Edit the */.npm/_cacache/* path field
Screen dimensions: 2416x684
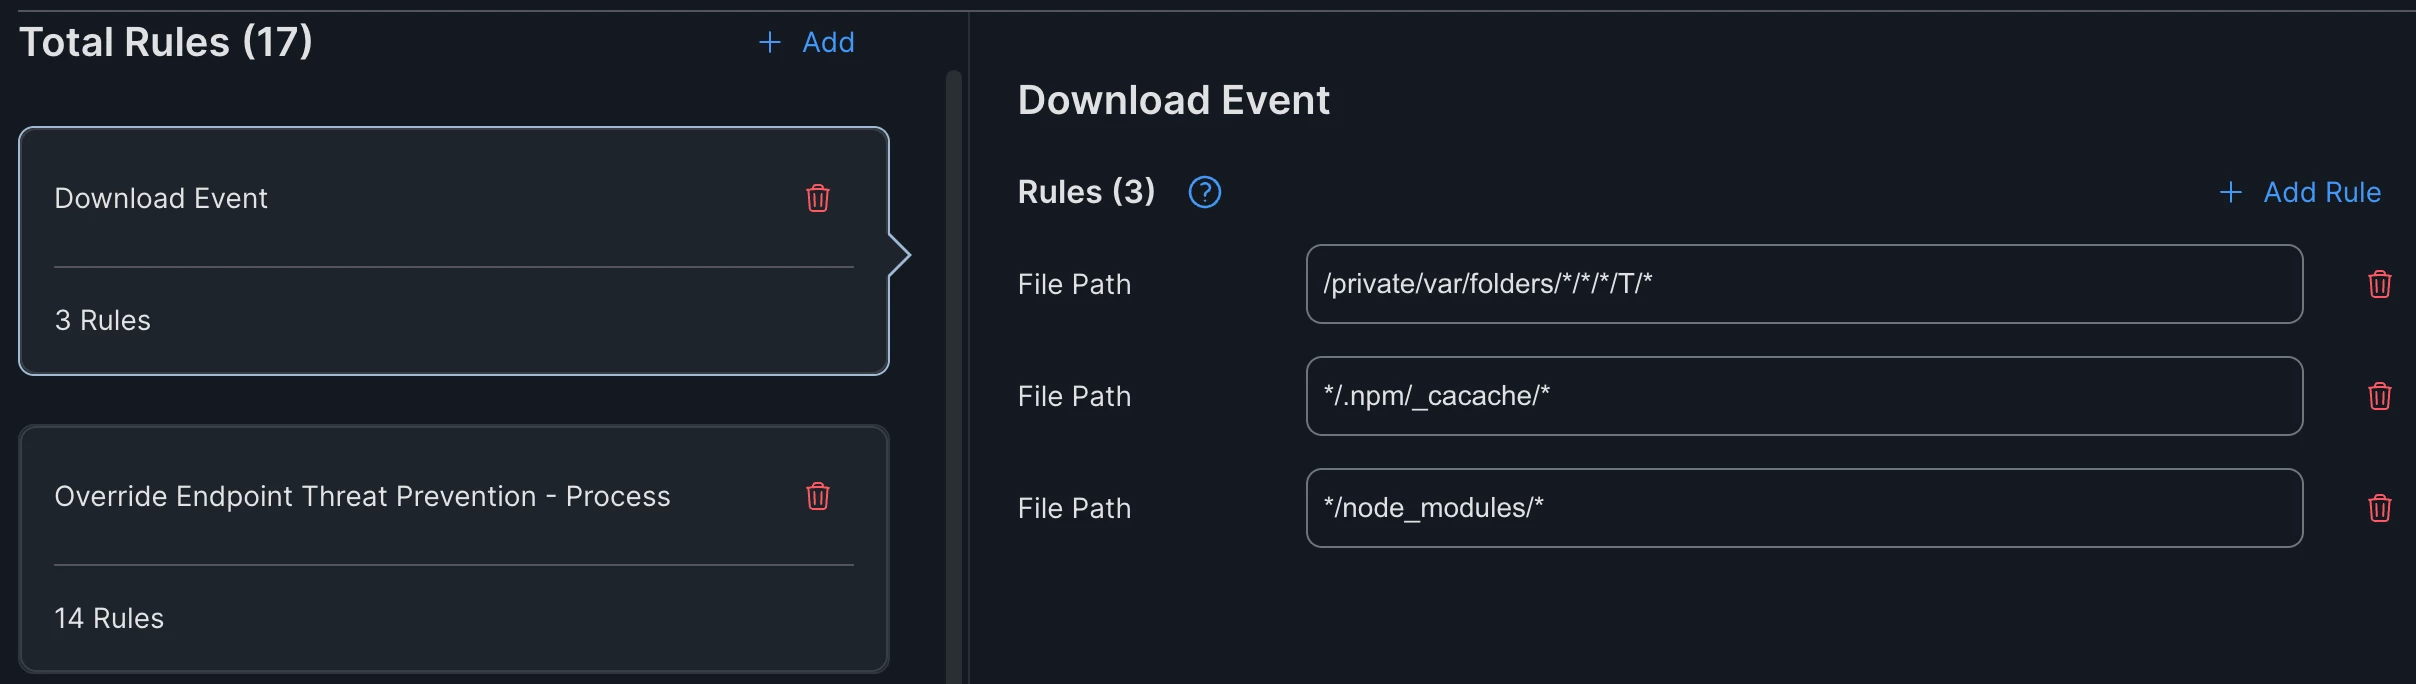[x=1805, y=396]
